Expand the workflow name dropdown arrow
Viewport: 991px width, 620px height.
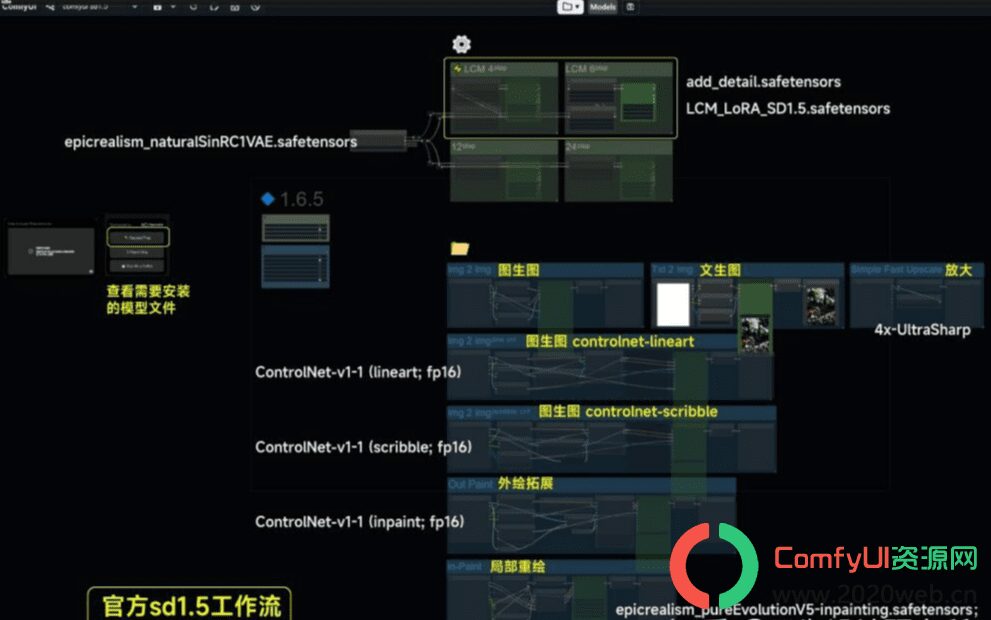[135, 7]
